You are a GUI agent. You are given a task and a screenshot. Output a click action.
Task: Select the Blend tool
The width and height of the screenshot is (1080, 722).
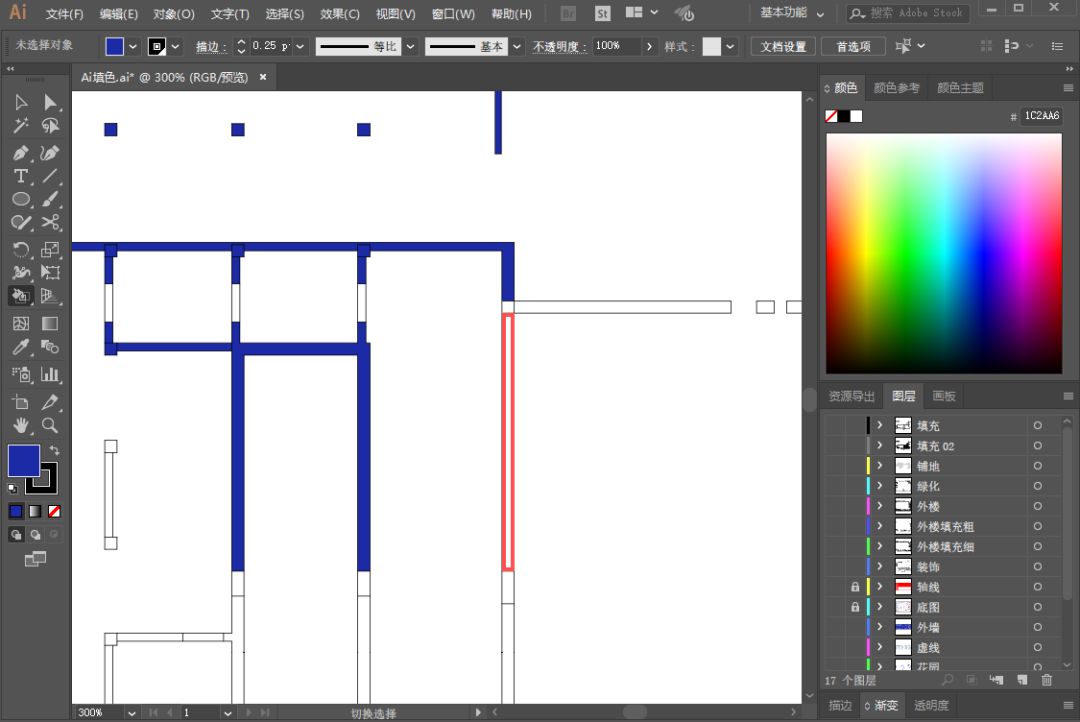[50, 347]
